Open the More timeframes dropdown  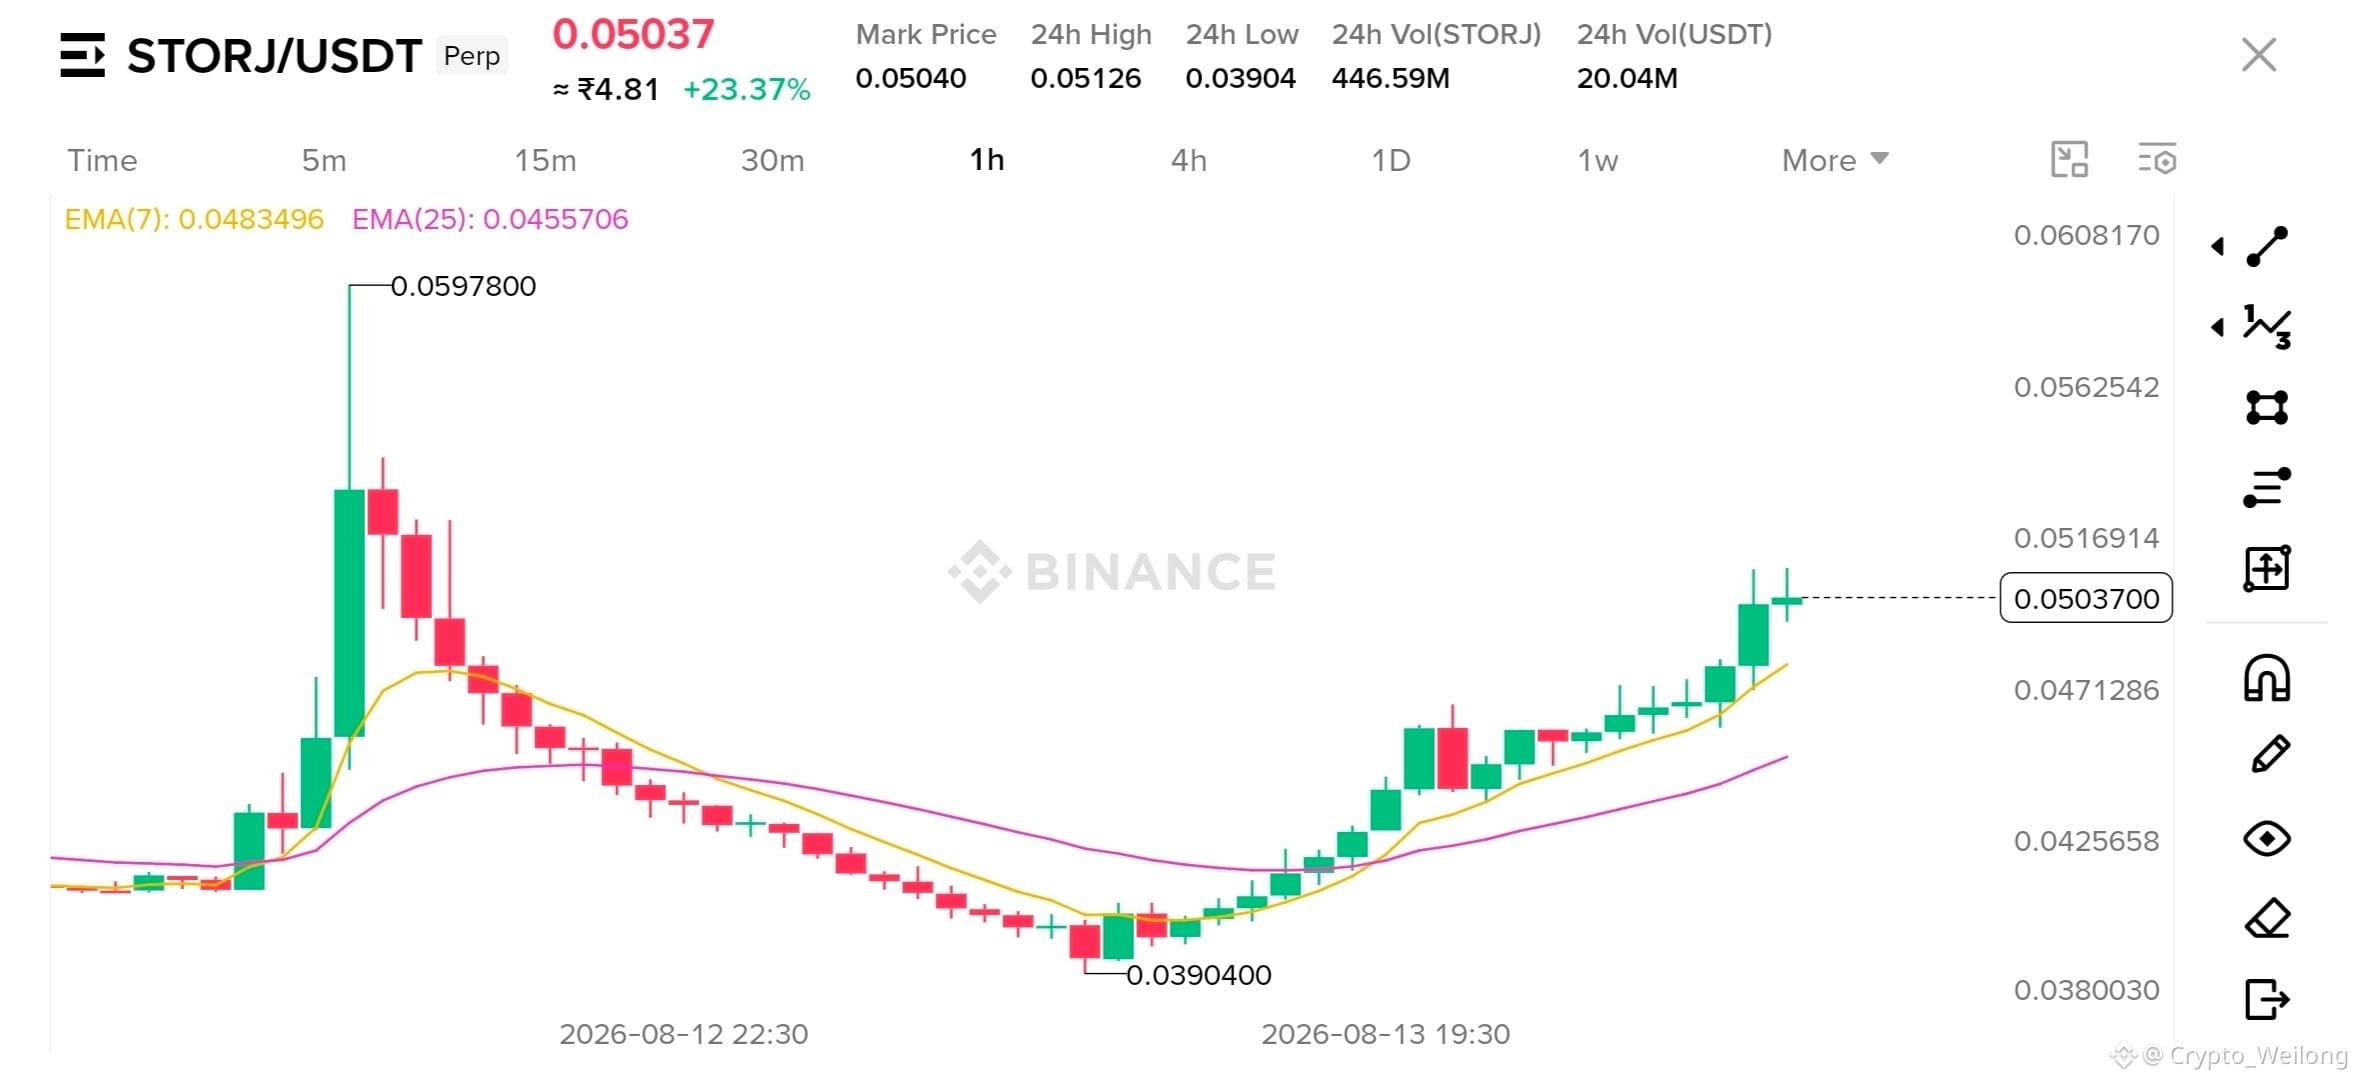coord(1835,160)
